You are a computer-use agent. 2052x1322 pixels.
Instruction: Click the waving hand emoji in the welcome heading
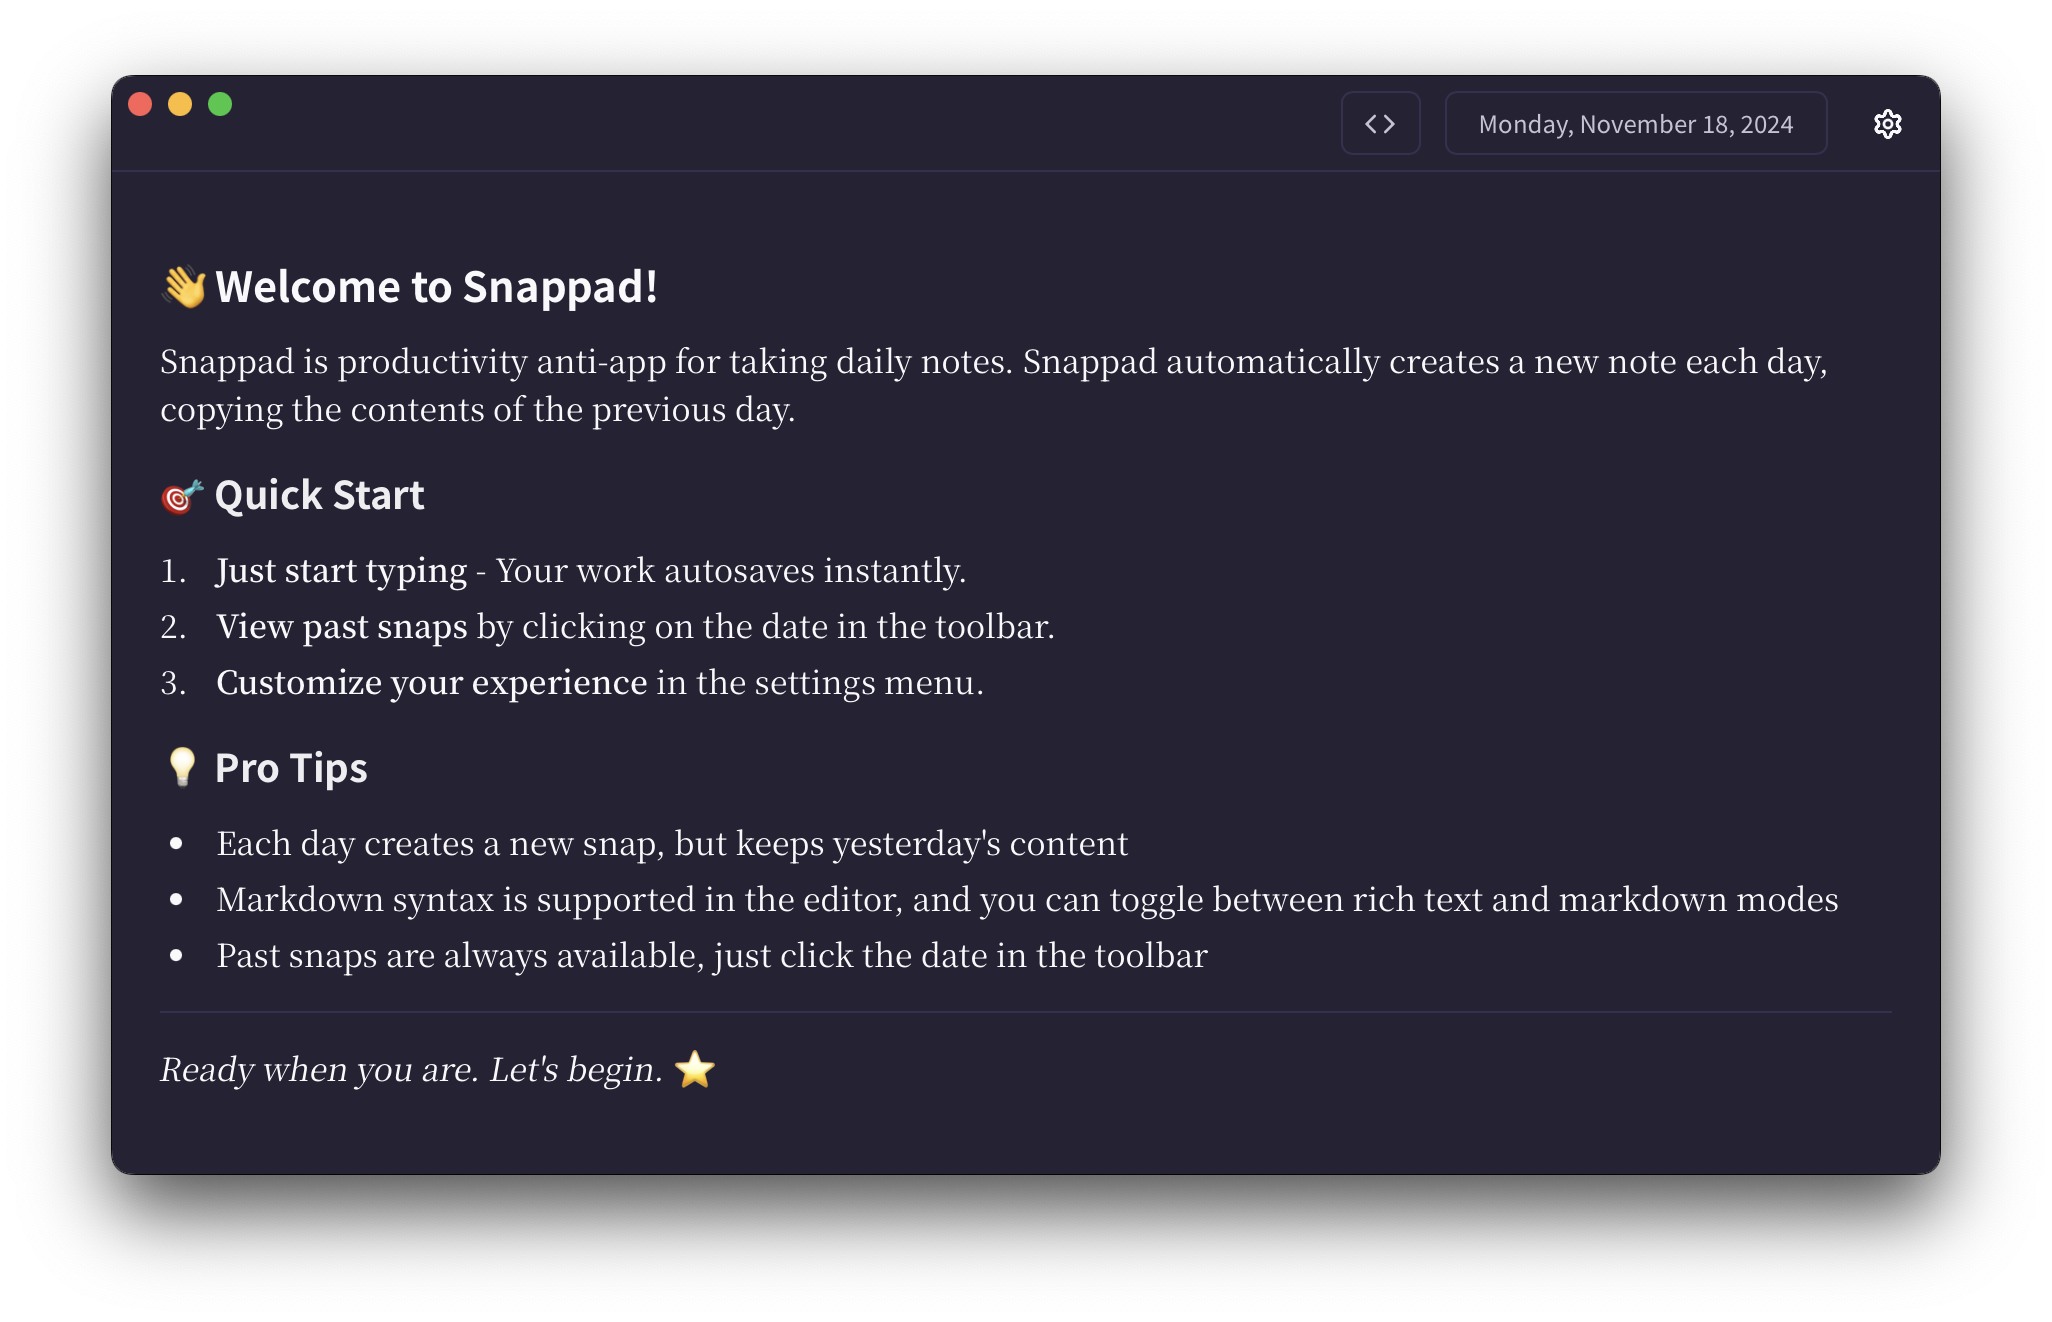click(x=183, y=286)
